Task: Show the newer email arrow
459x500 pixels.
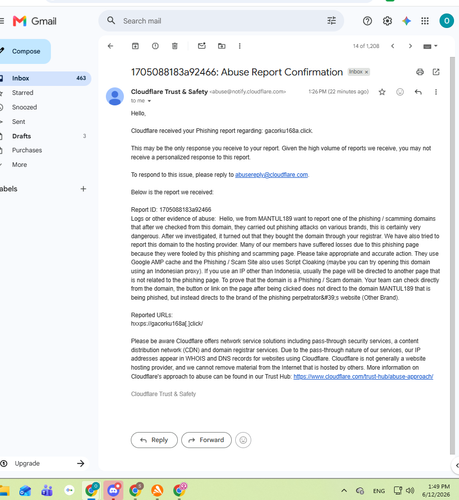Action: (x=393, y=46)
